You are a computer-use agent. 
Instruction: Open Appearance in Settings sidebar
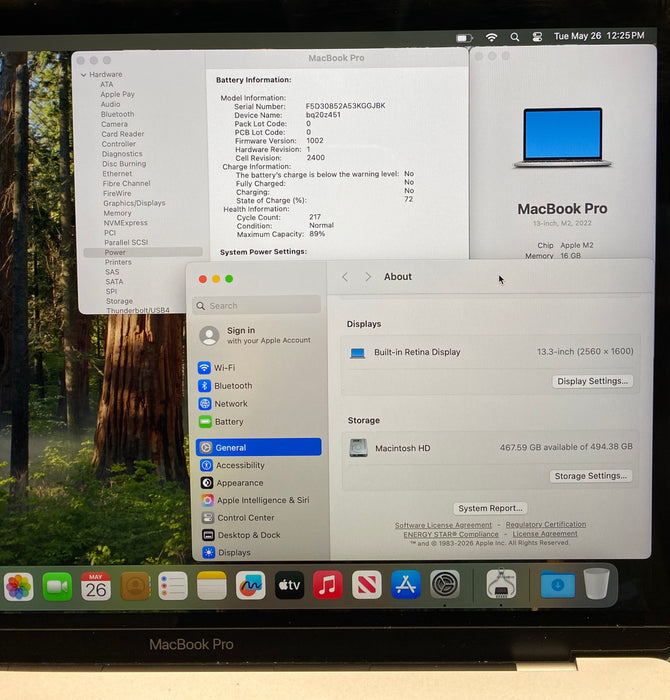pyautogui.click(x=259, y=483)
